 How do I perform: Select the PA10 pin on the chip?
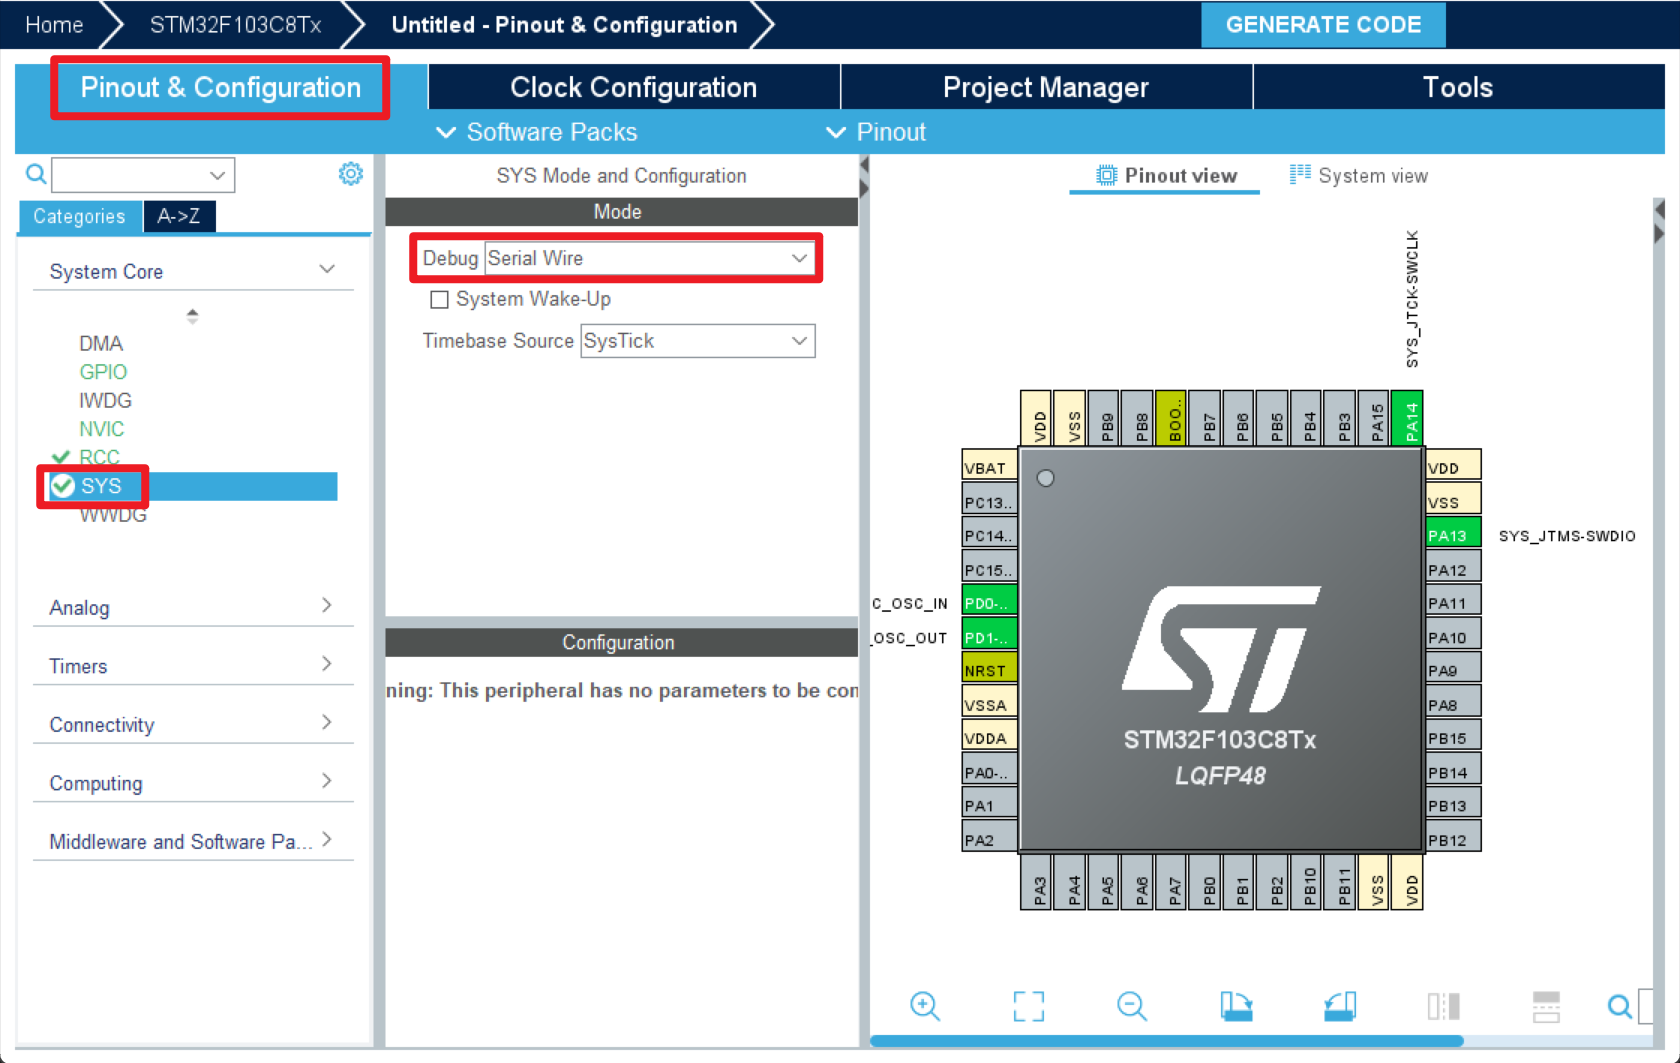[x=1453, y=636]
